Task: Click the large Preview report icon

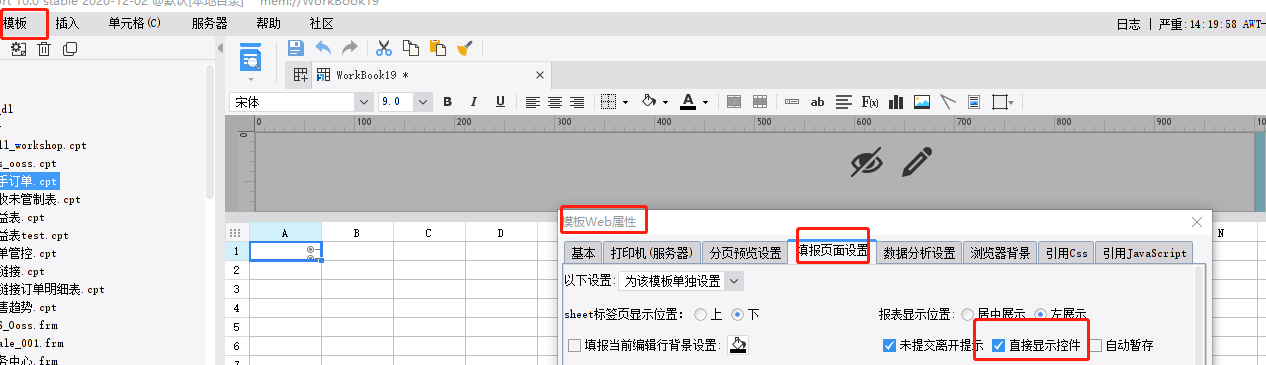Action: click(251, 58)
